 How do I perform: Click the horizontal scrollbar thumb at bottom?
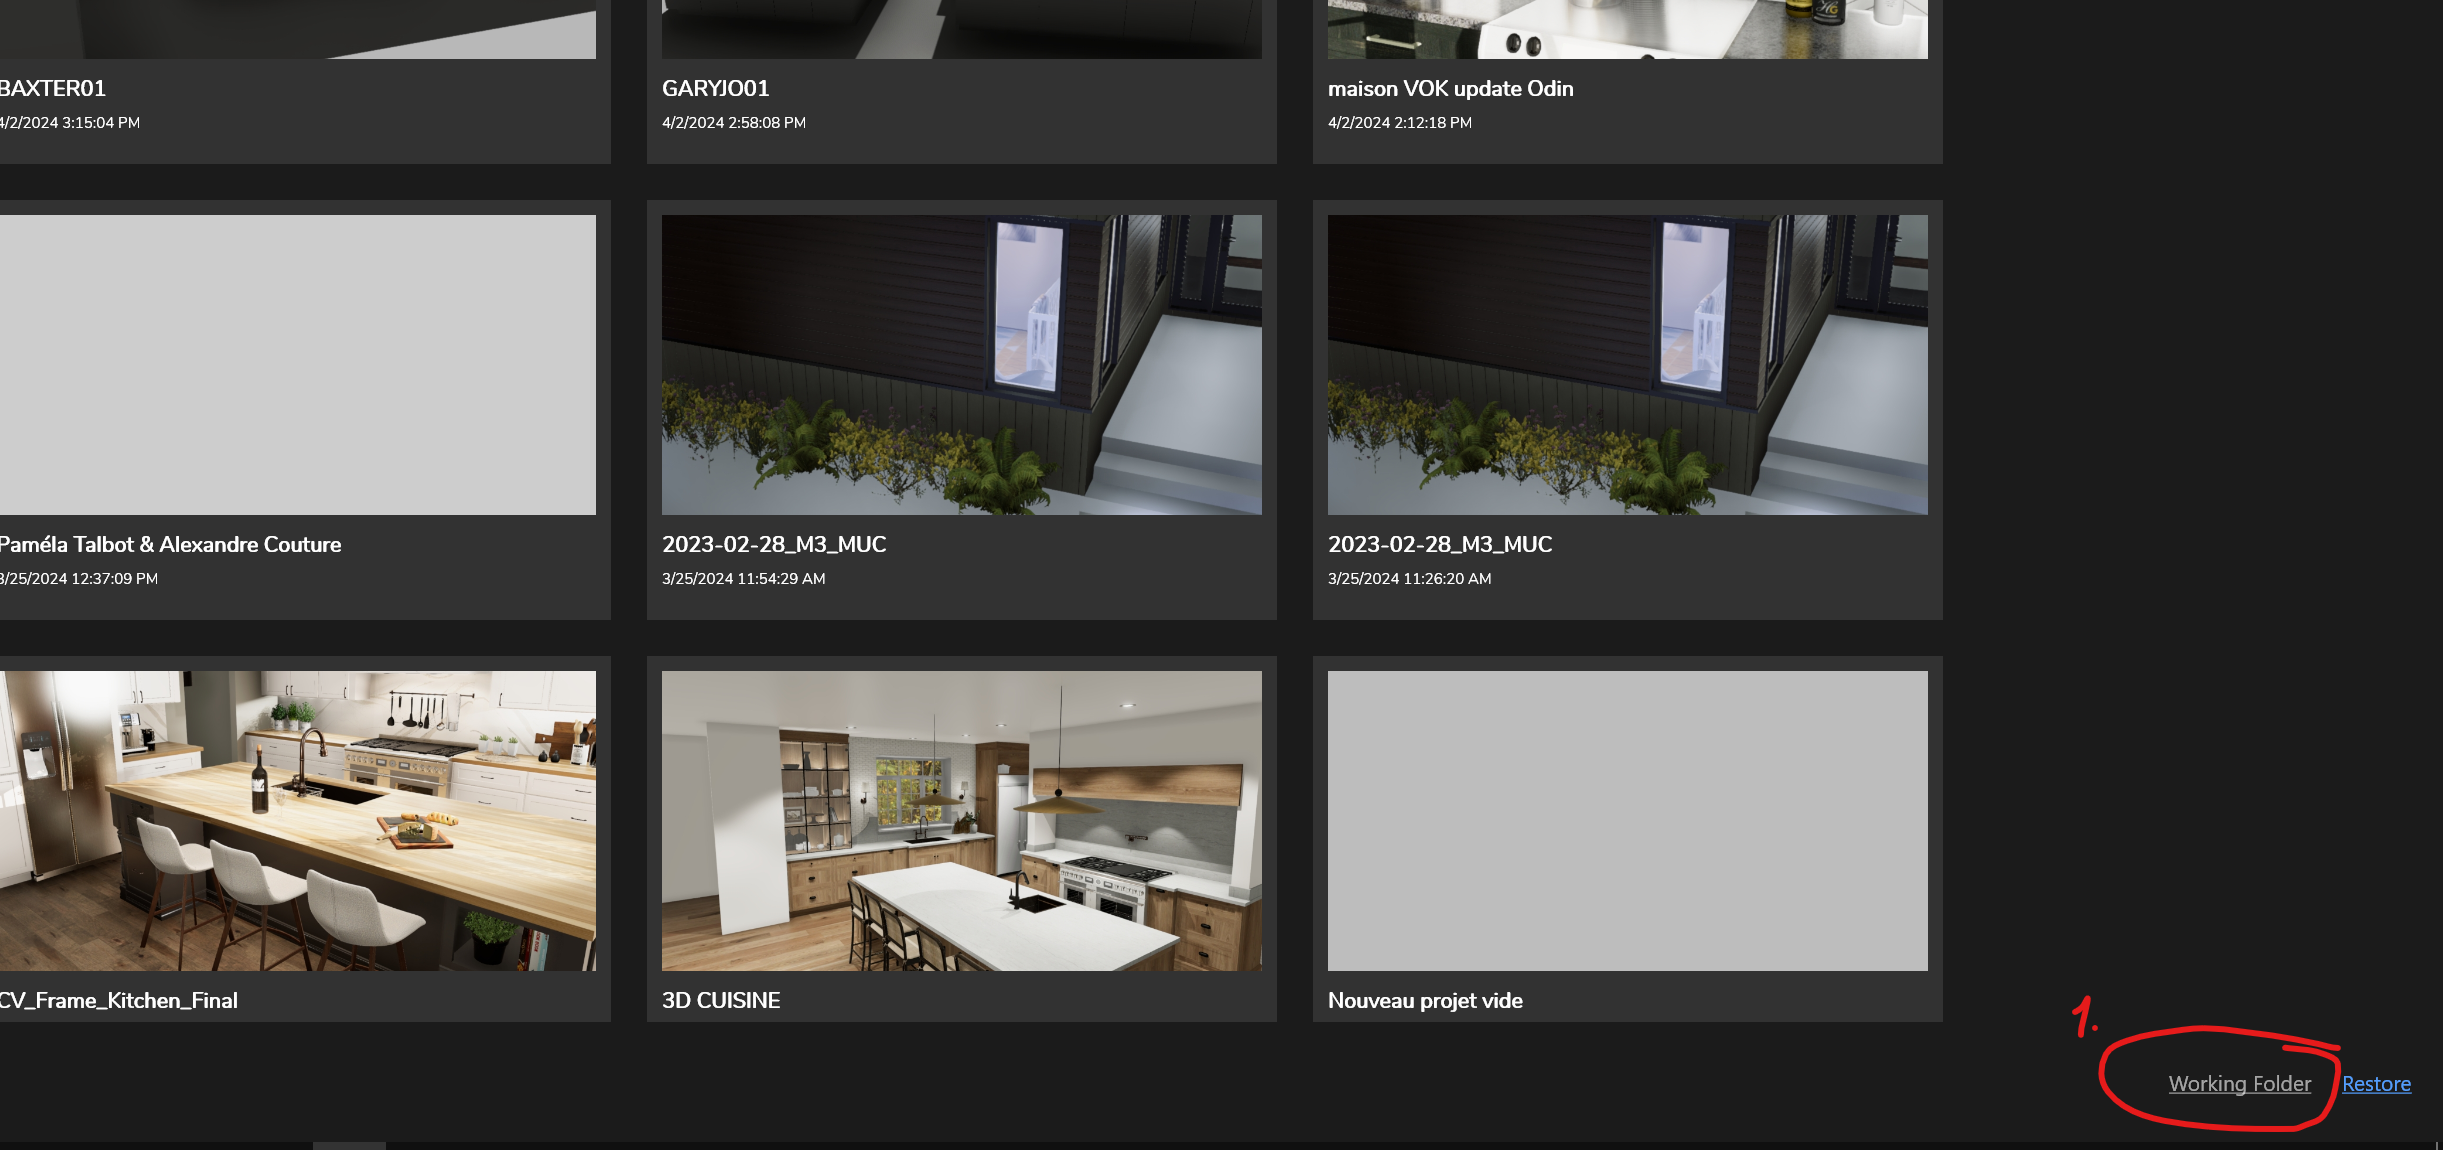click(349, 1145)
